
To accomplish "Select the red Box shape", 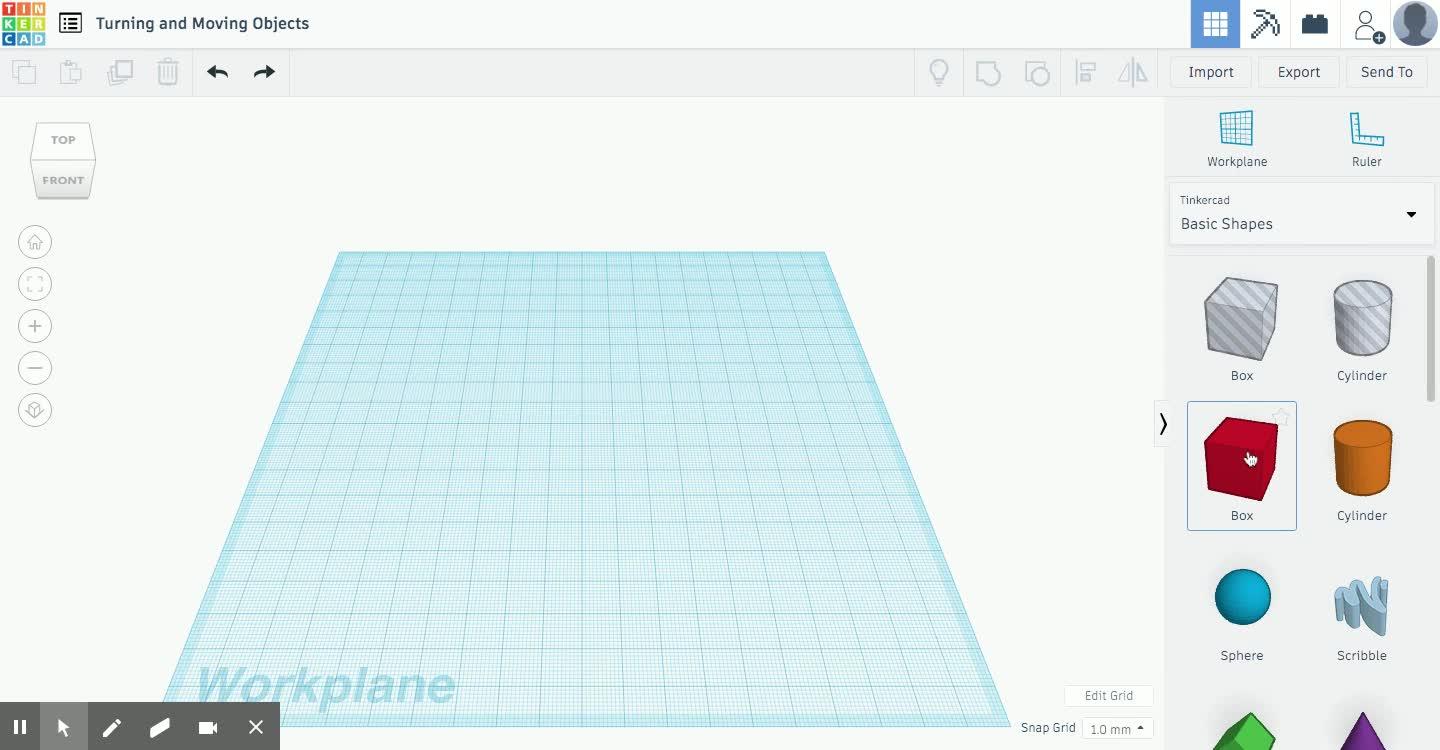I will [1242, 466].
